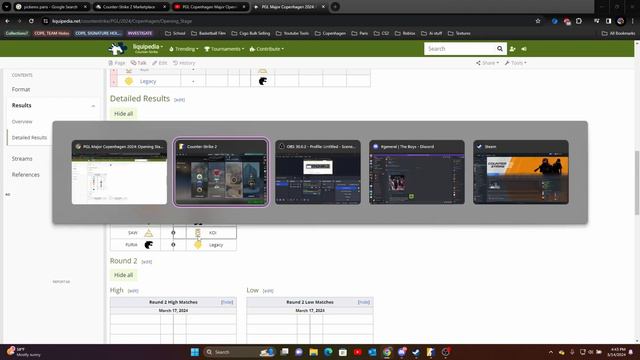Open Steam from the taskbar
Screen dimensions: 640x360
click(416, 352)
